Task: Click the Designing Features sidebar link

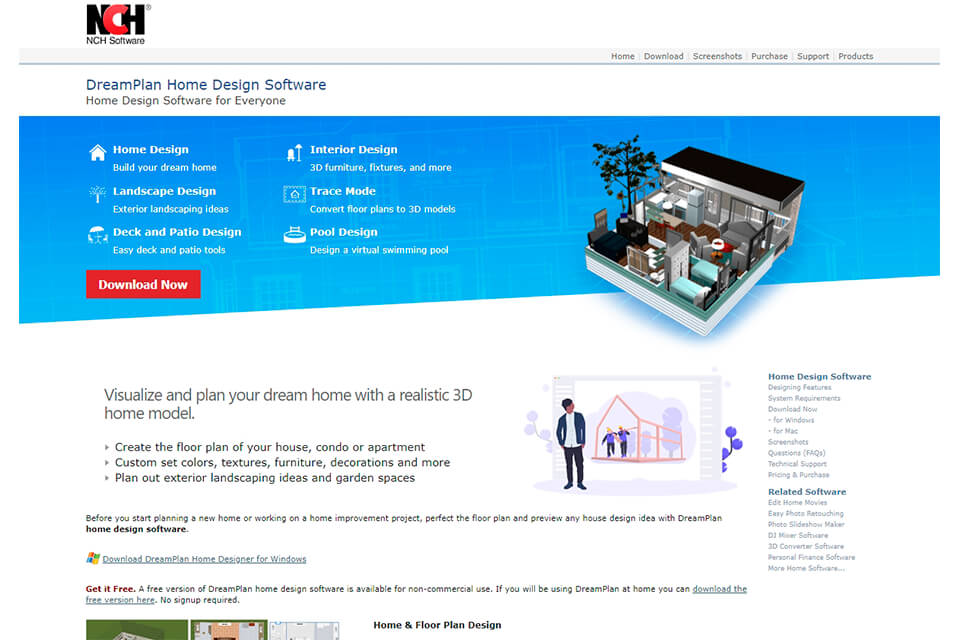Action: 799,387
